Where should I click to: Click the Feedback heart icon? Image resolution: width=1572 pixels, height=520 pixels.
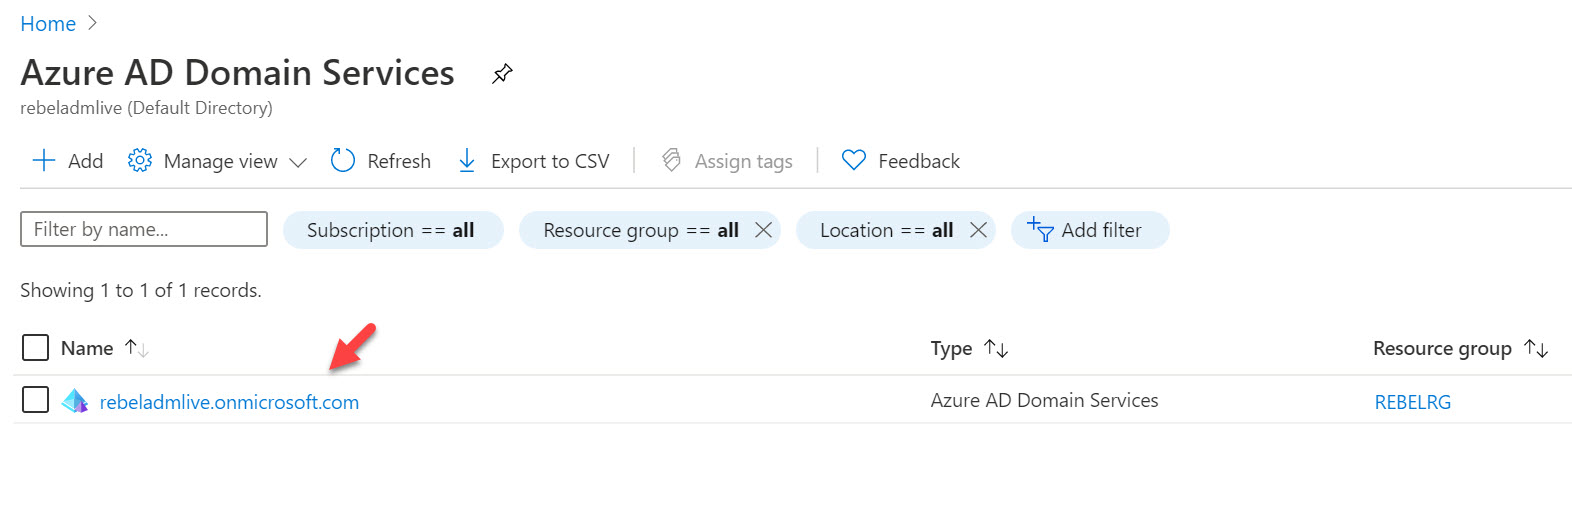pos(854,161)
